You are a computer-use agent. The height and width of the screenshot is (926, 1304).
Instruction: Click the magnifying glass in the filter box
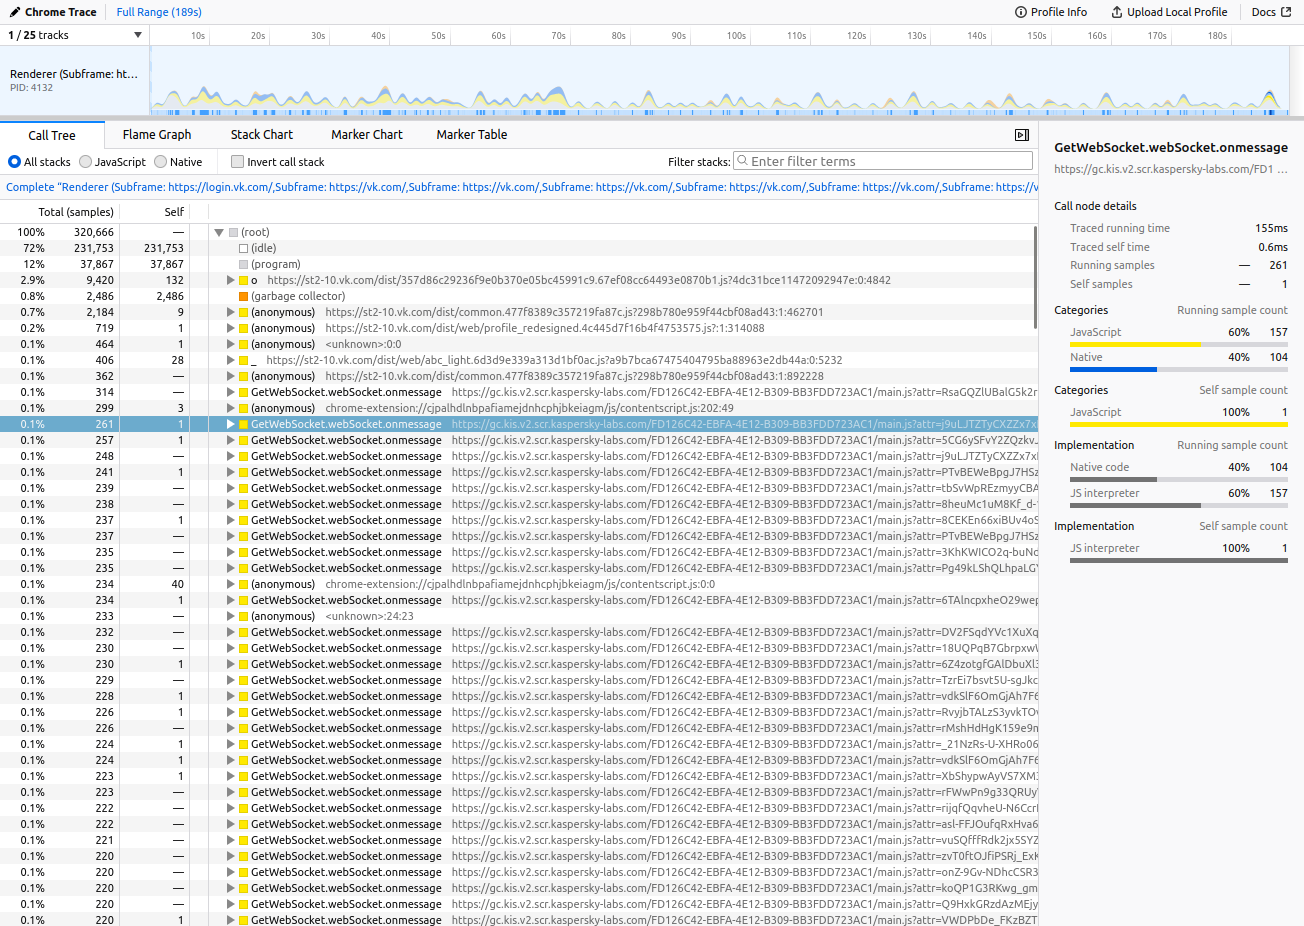coord(744,160)
